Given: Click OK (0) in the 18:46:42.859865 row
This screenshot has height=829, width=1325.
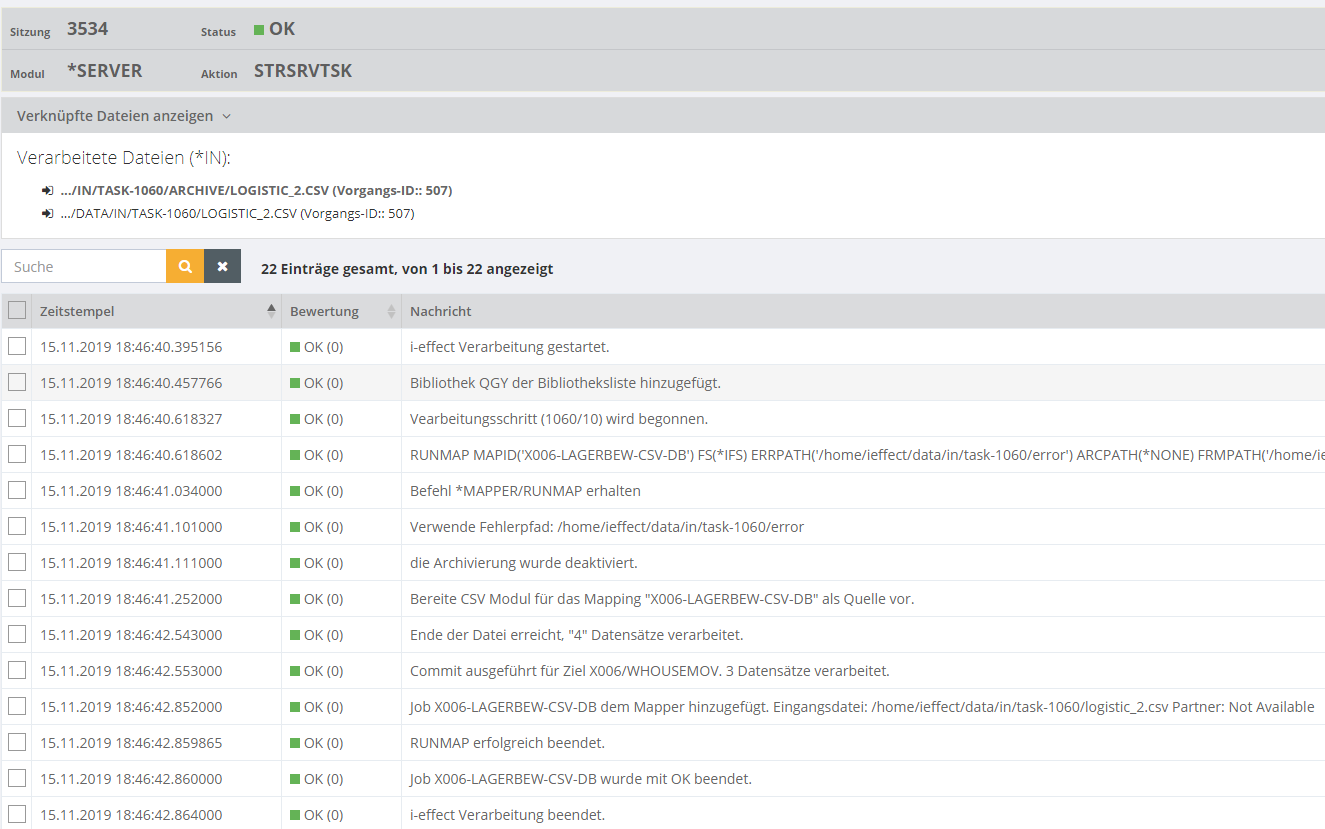Looking at the screenshot, I should [x=323, y=743].
